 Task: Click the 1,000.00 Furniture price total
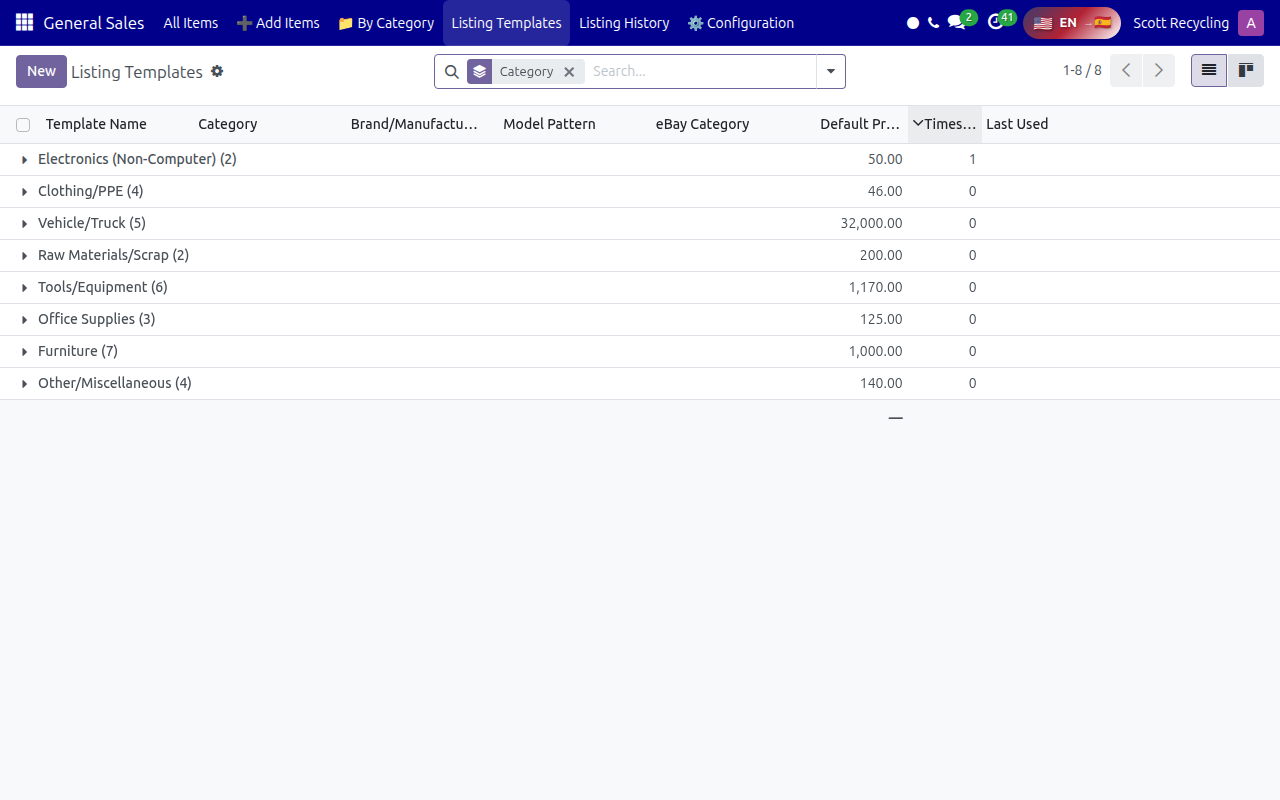875,351
